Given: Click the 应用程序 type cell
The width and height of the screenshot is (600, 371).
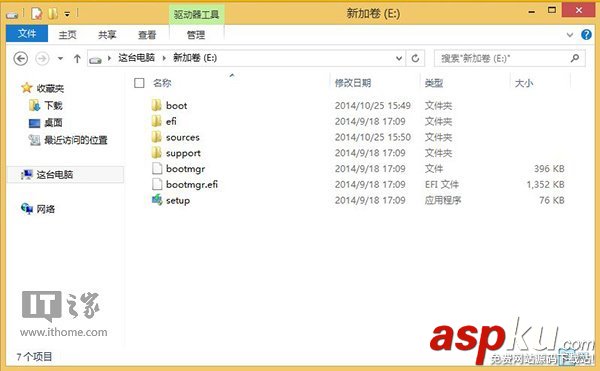Looking at the screenshot, I should (x=443, y=200).
